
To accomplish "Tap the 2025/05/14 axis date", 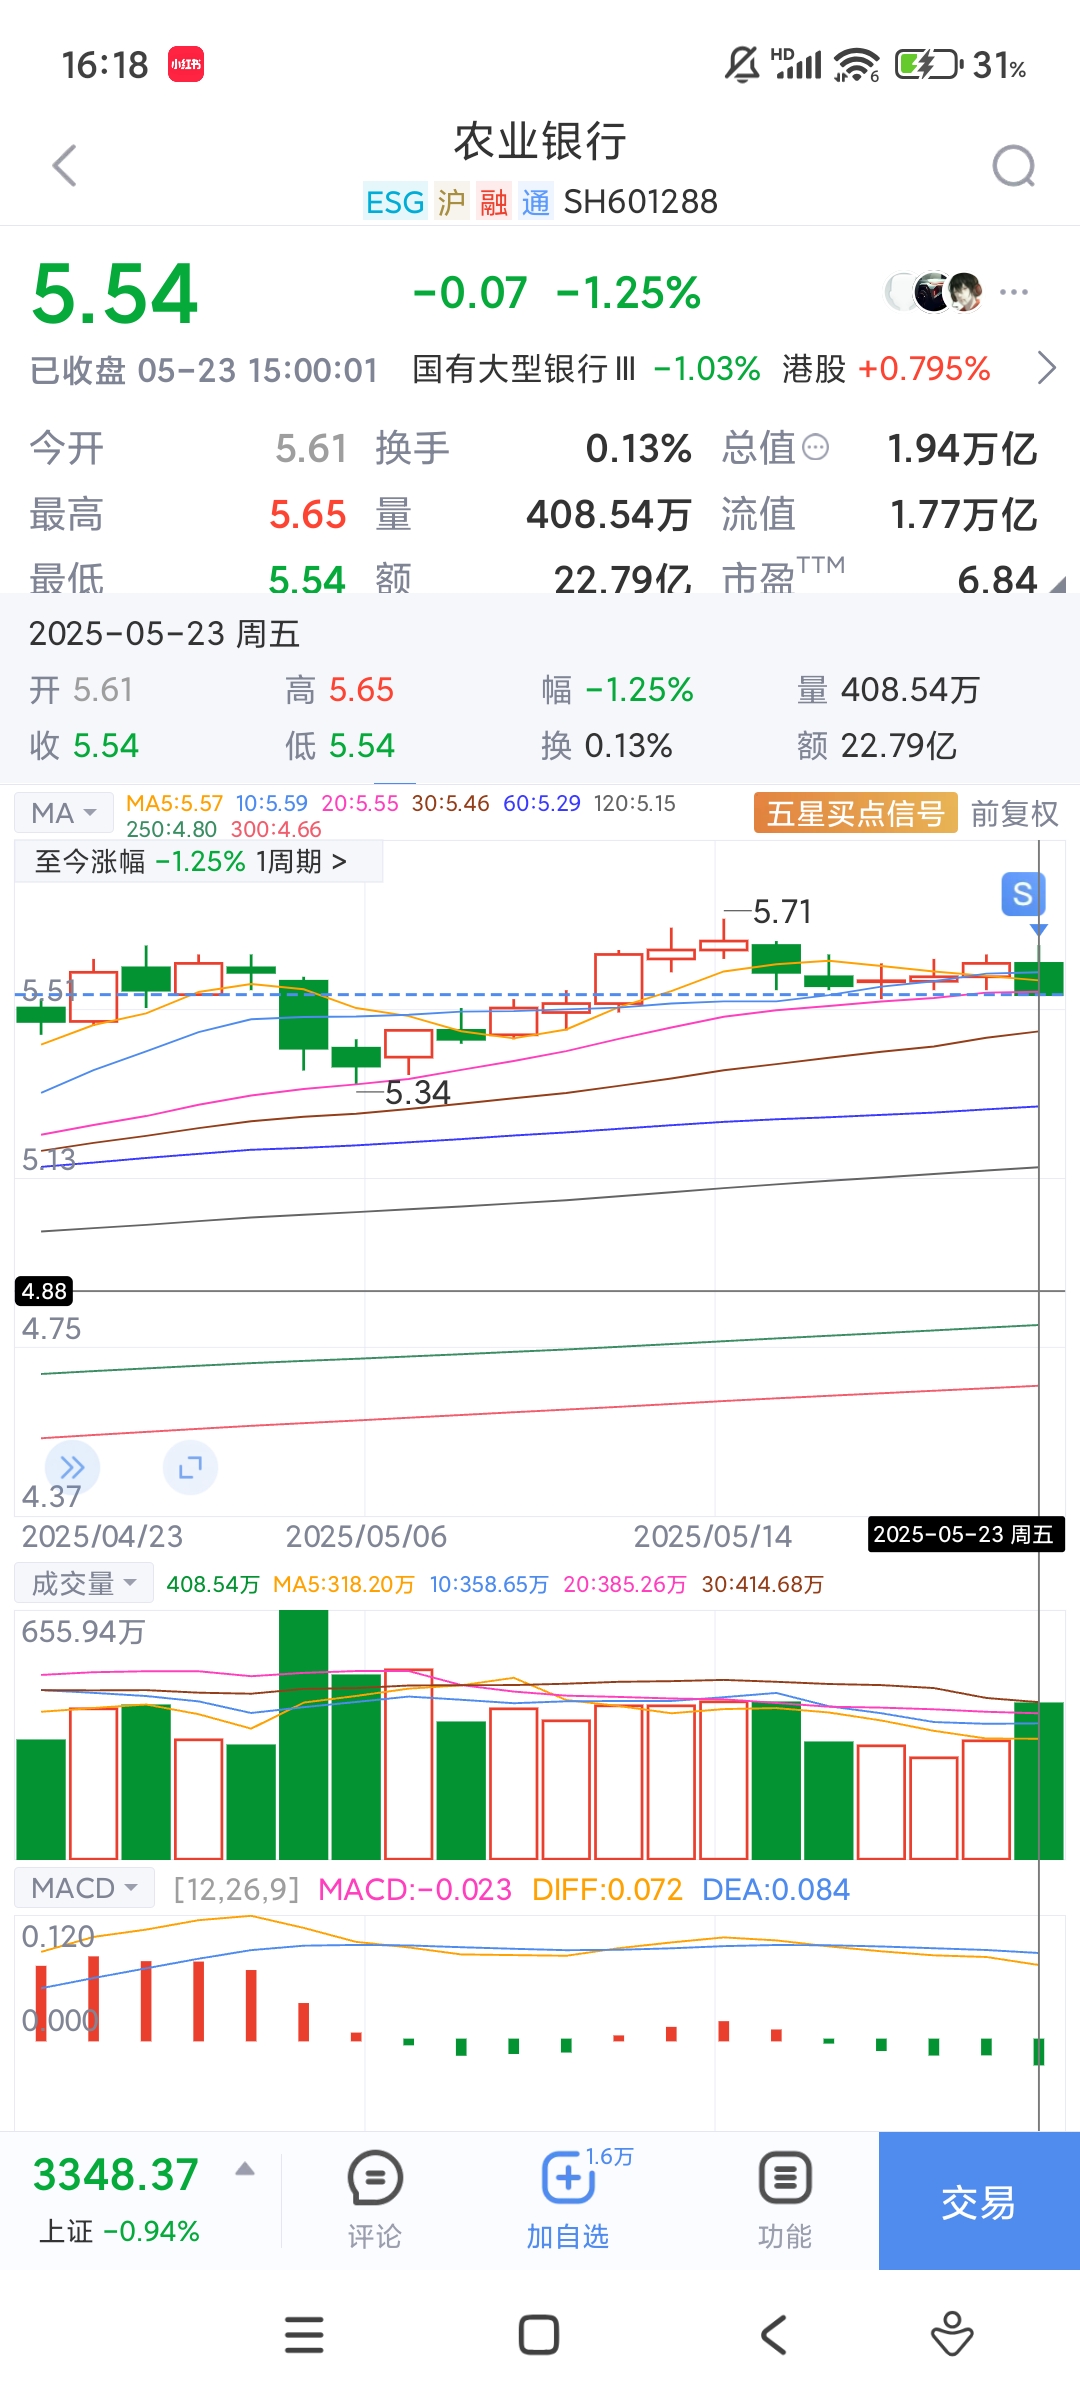I will [x=712, y=1536].
